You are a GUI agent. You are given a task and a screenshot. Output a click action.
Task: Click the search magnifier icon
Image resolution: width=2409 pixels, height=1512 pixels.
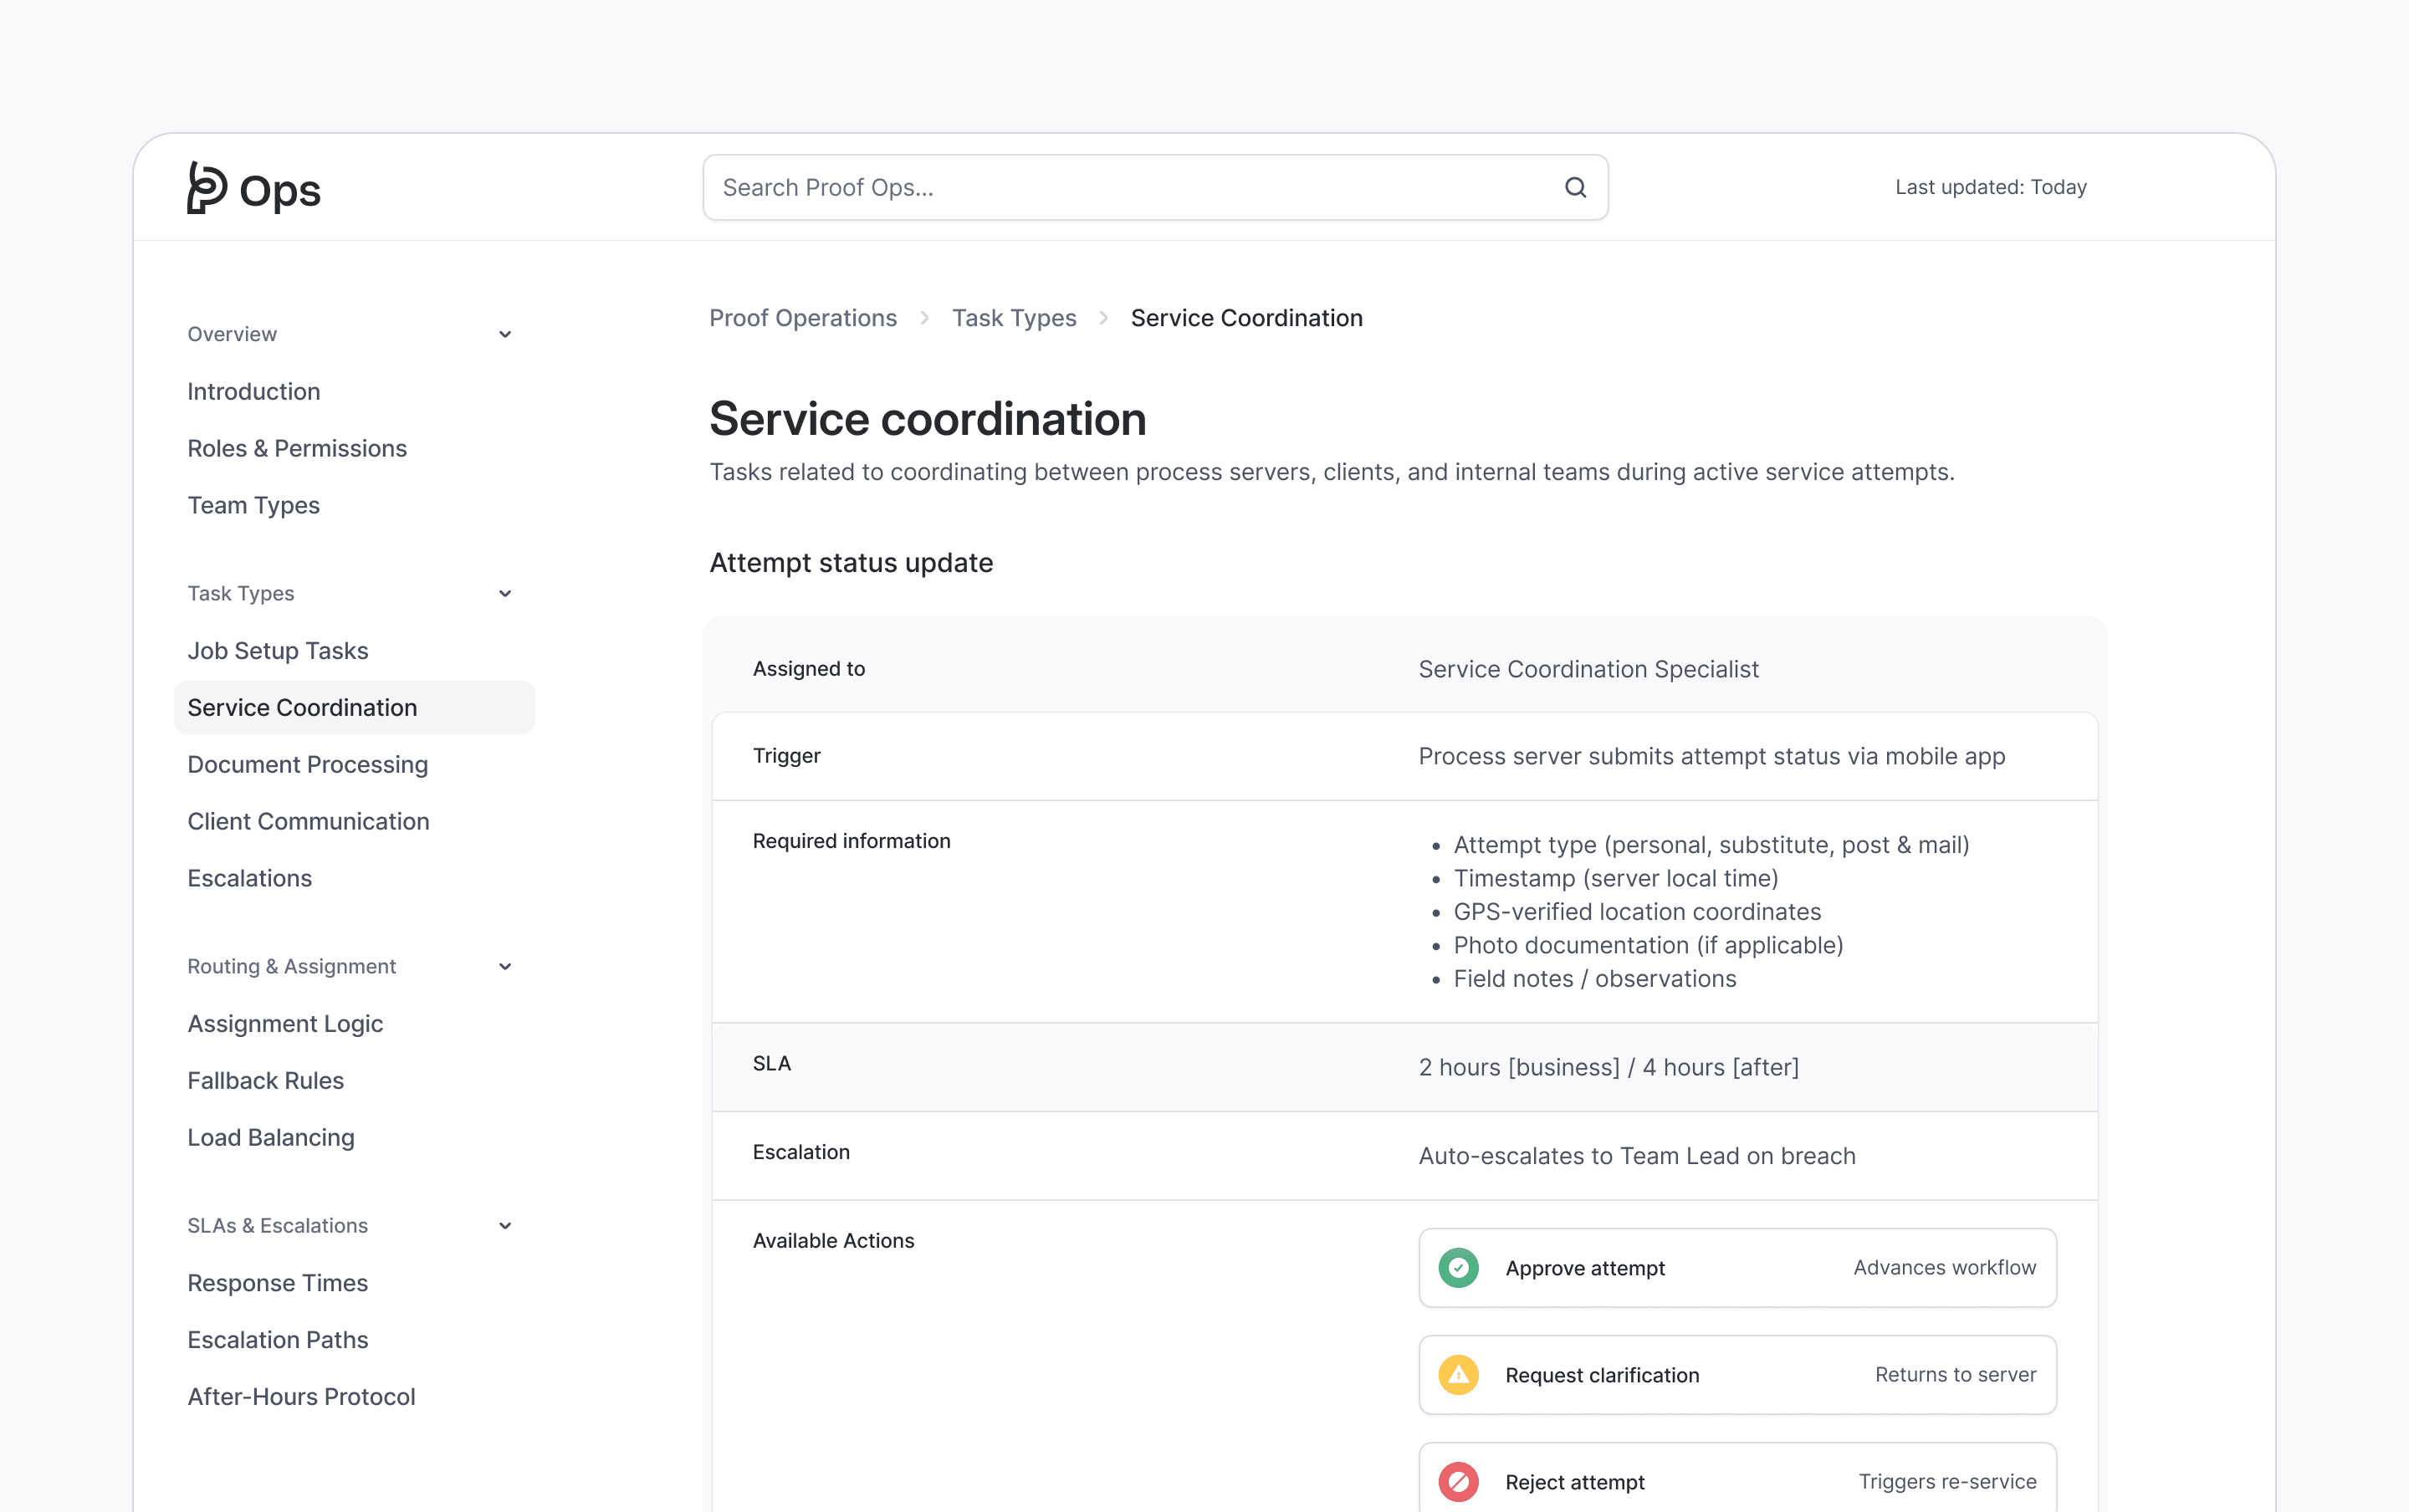coord(1575,187)
